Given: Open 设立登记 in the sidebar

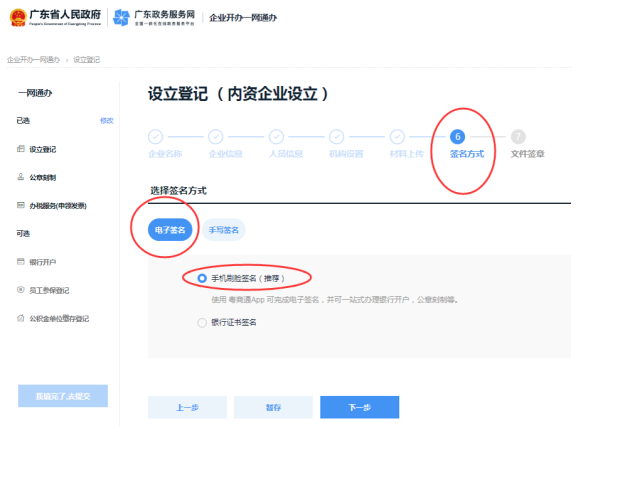Looking at the screenshot, I should click(42, 149).
